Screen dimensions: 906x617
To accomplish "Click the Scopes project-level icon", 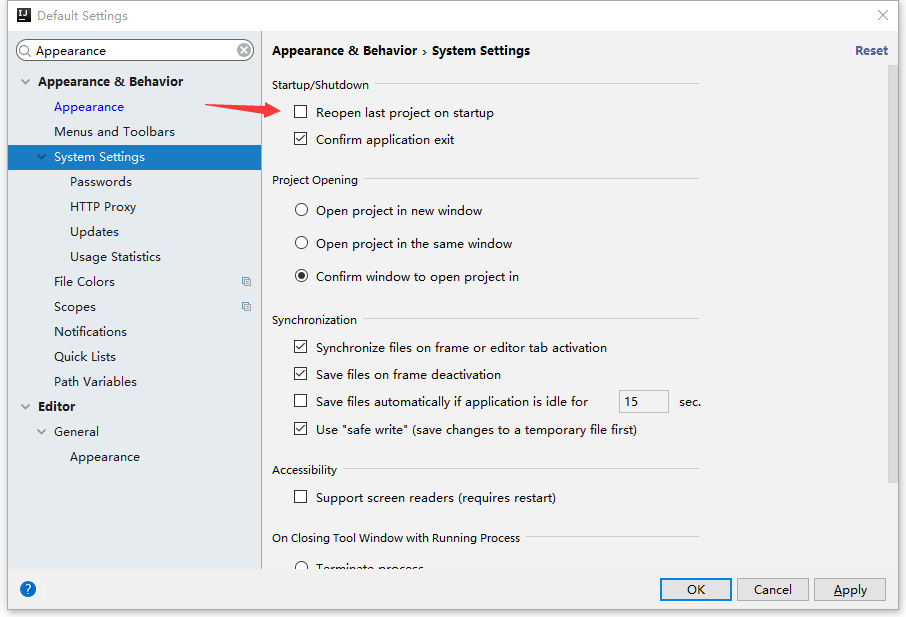I will point(246,307).
